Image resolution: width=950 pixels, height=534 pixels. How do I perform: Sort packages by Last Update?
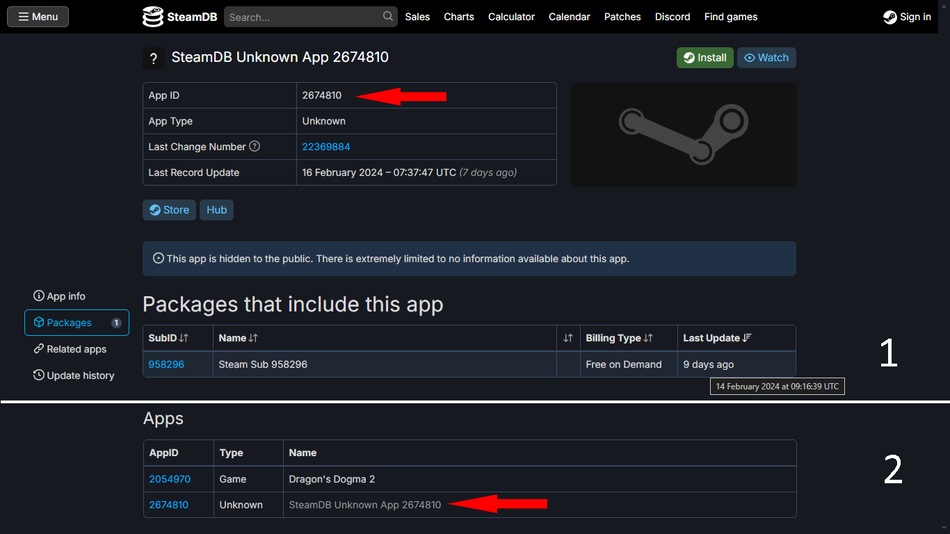click(x=717, y=338)
